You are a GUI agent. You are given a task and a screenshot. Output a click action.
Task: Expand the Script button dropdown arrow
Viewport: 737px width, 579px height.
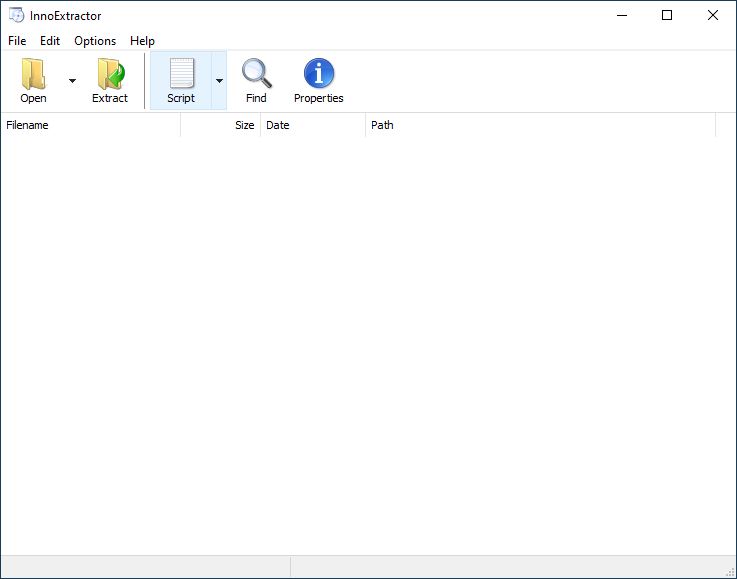click(x=219, y=81)
